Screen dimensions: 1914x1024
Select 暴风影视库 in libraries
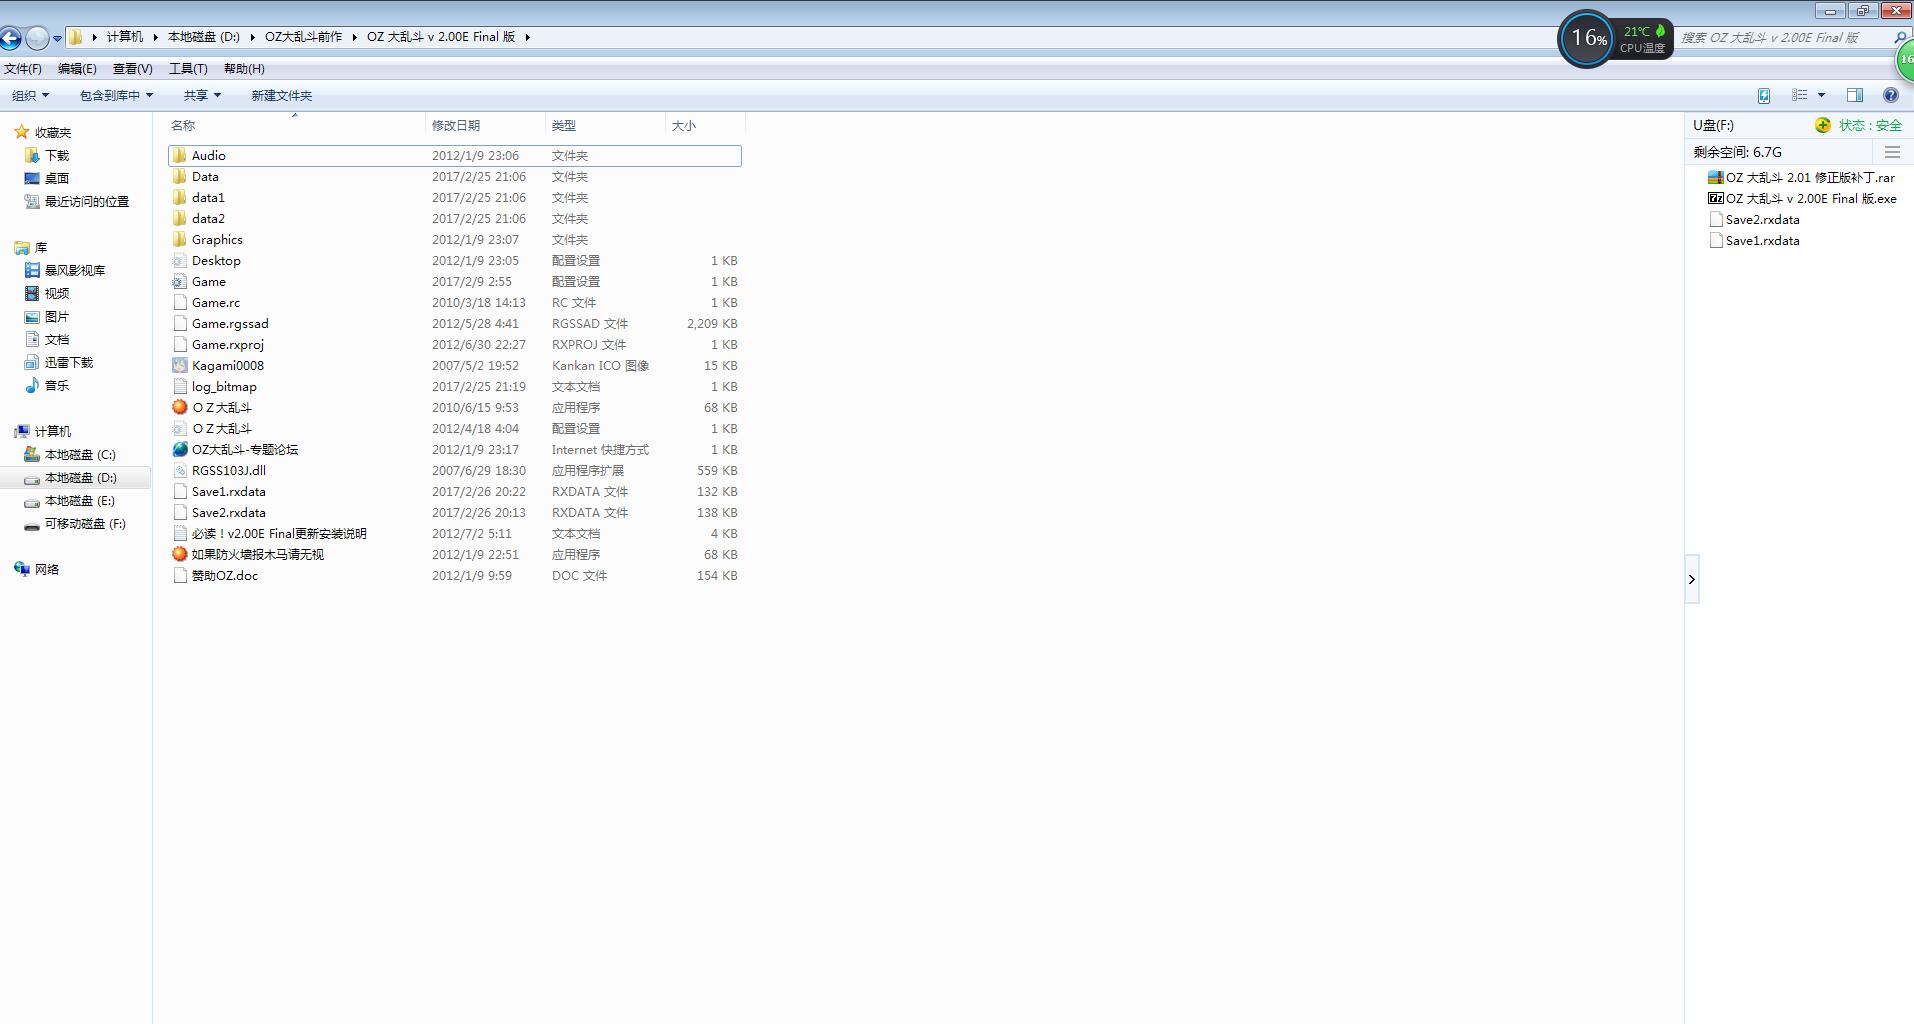pyautogui.click(x=75, y=270)
